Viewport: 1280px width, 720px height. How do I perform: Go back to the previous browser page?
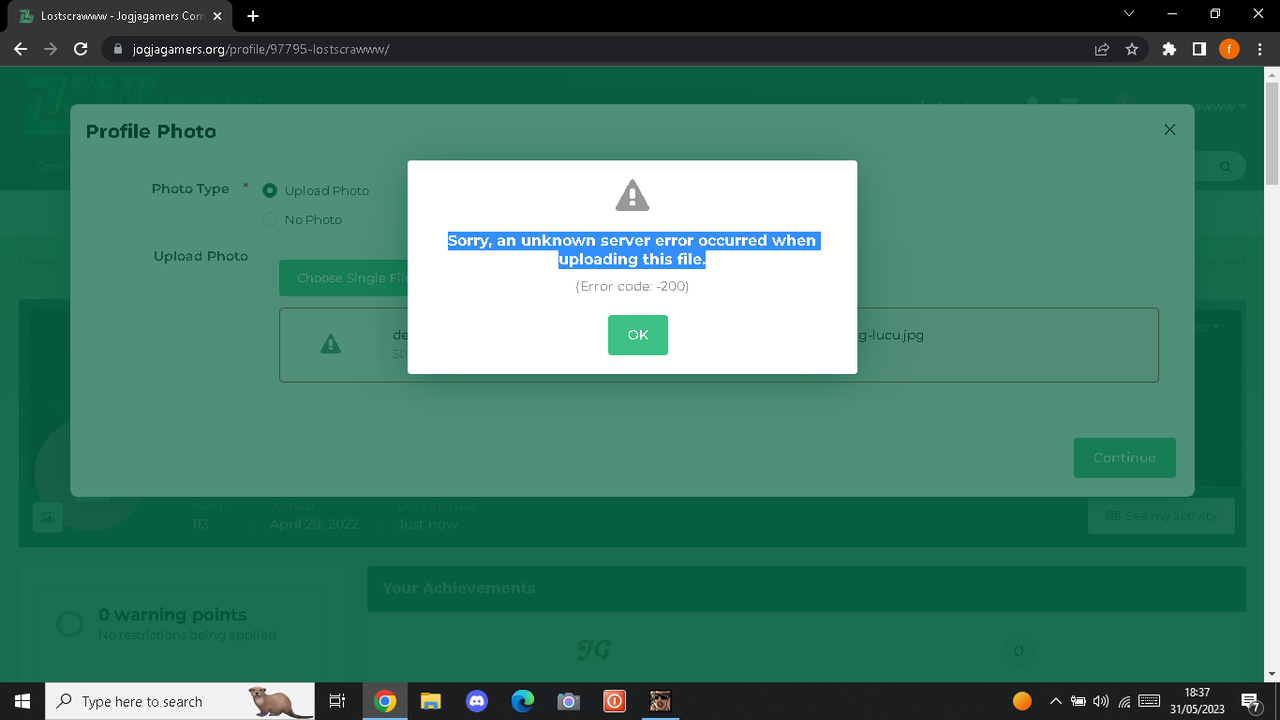(x=20, y=48)
